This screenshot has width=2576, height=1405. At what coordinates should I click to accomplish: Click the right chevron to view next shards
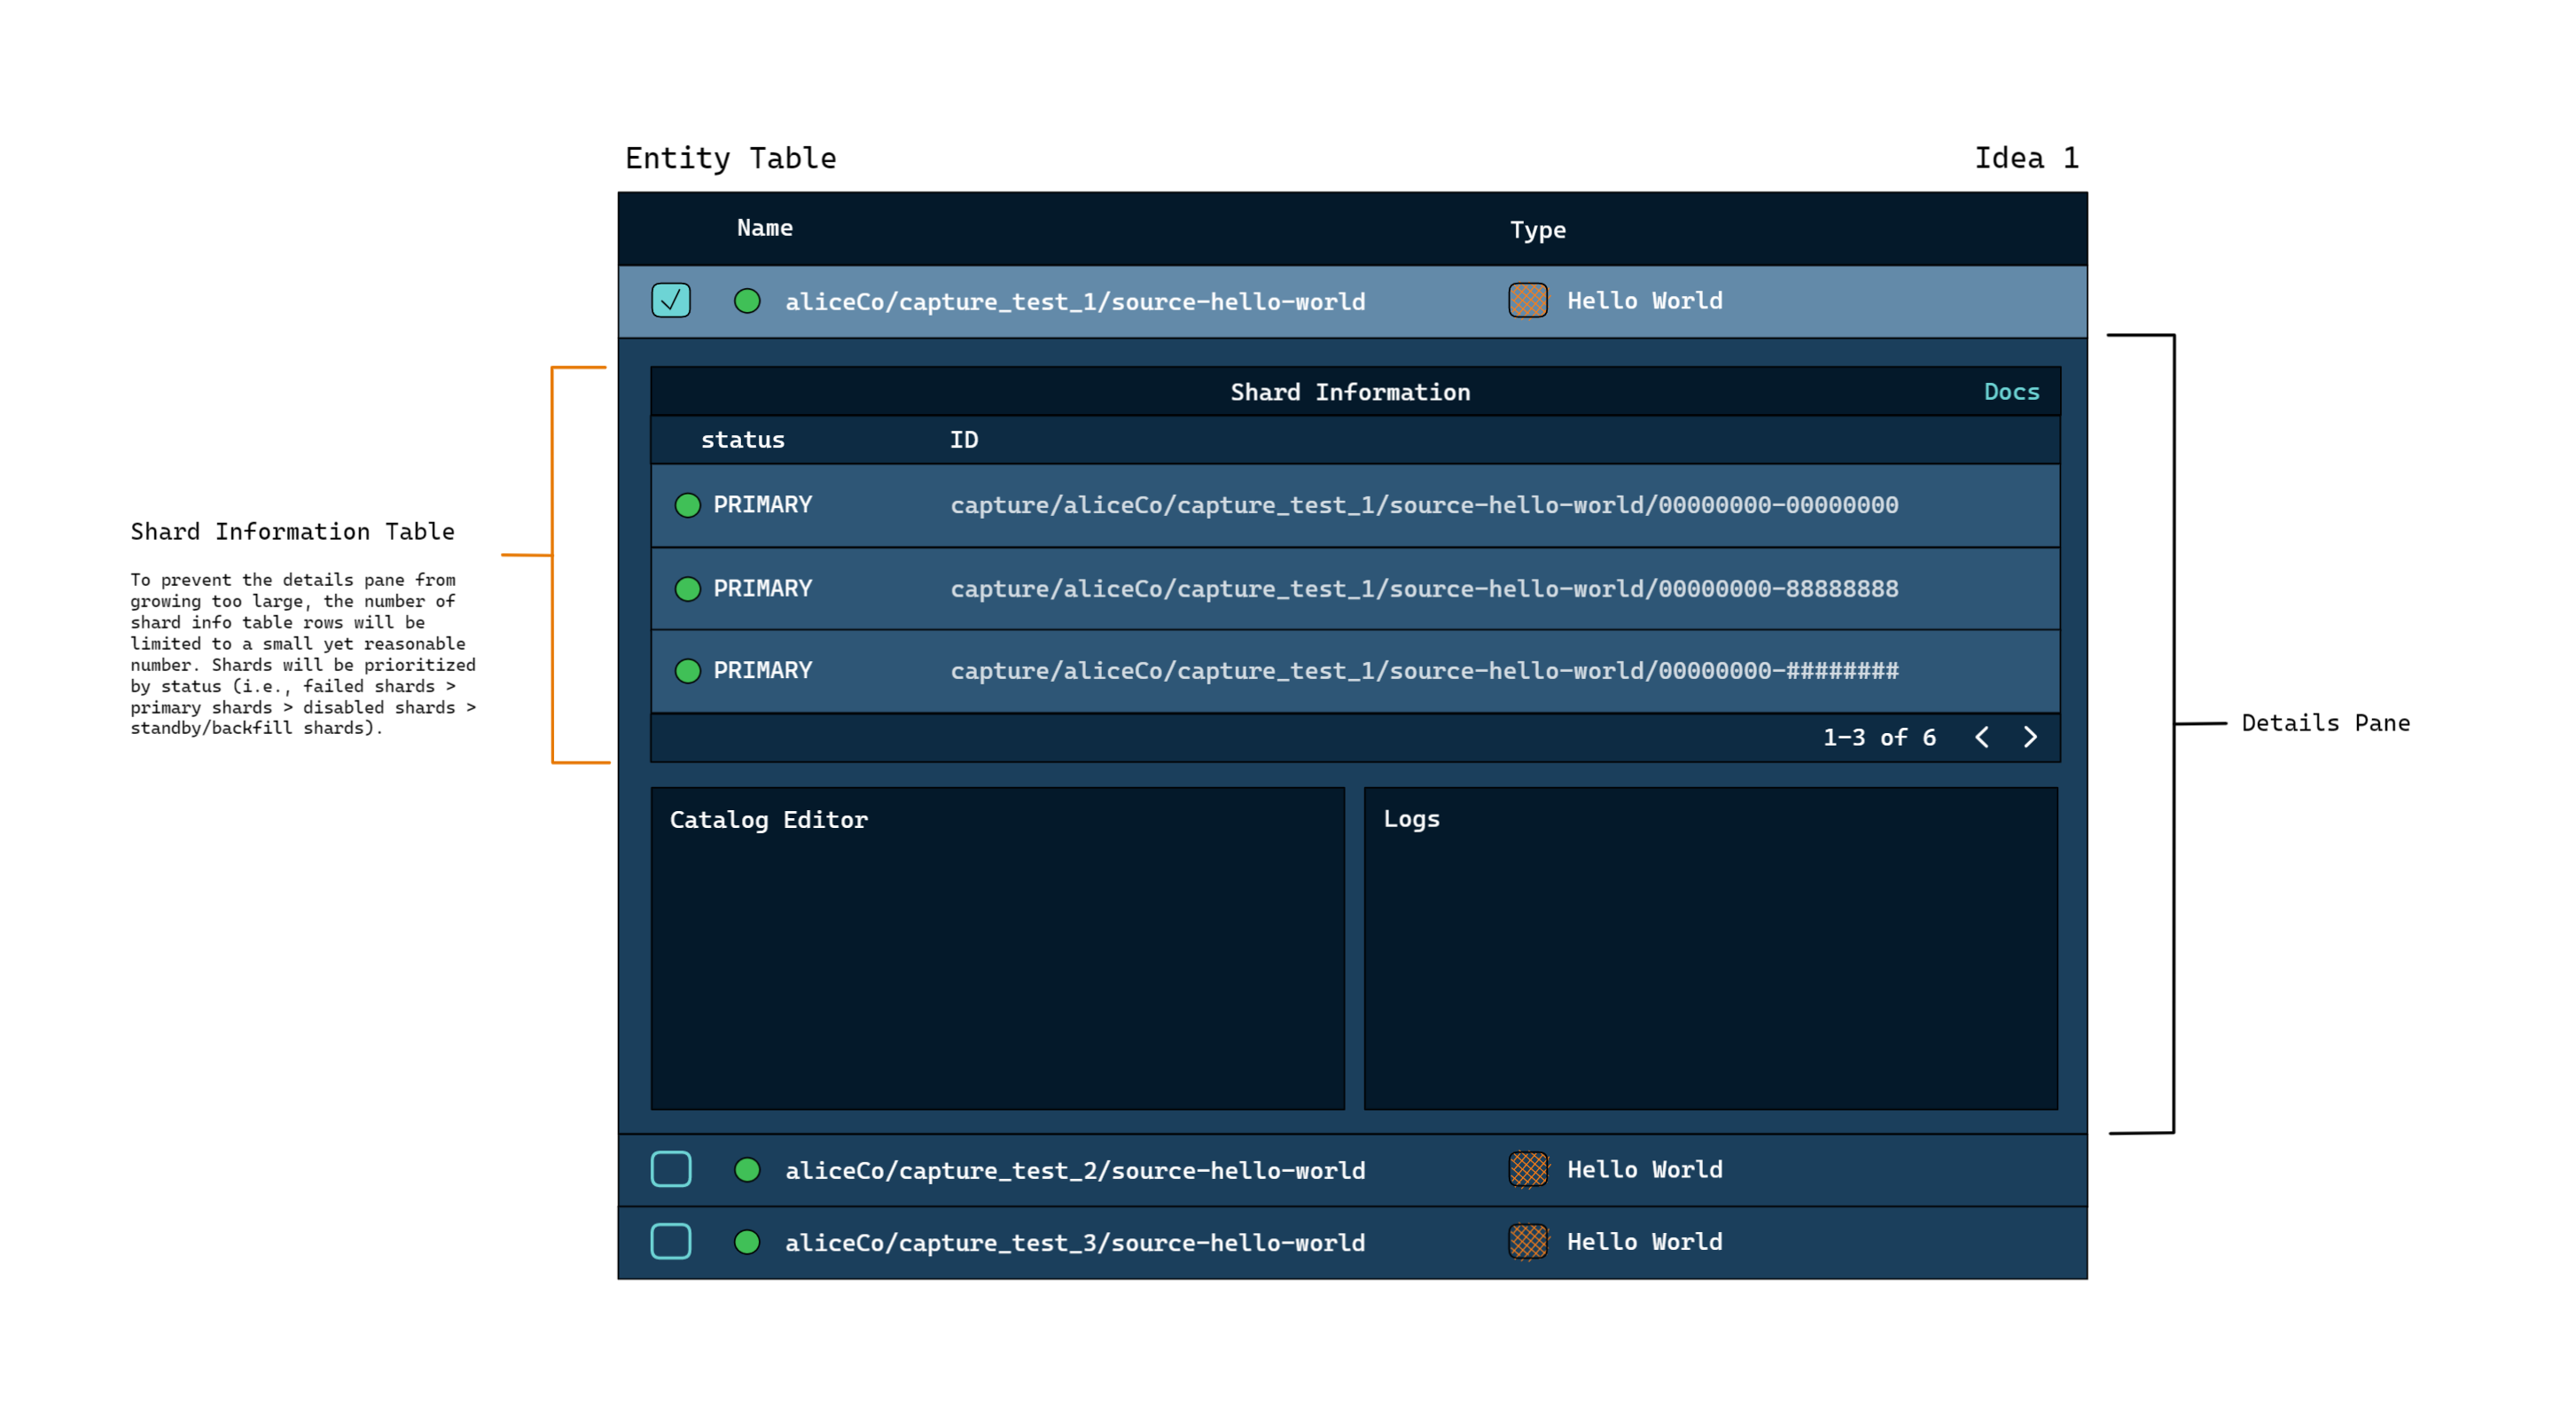pos(2031,737)
